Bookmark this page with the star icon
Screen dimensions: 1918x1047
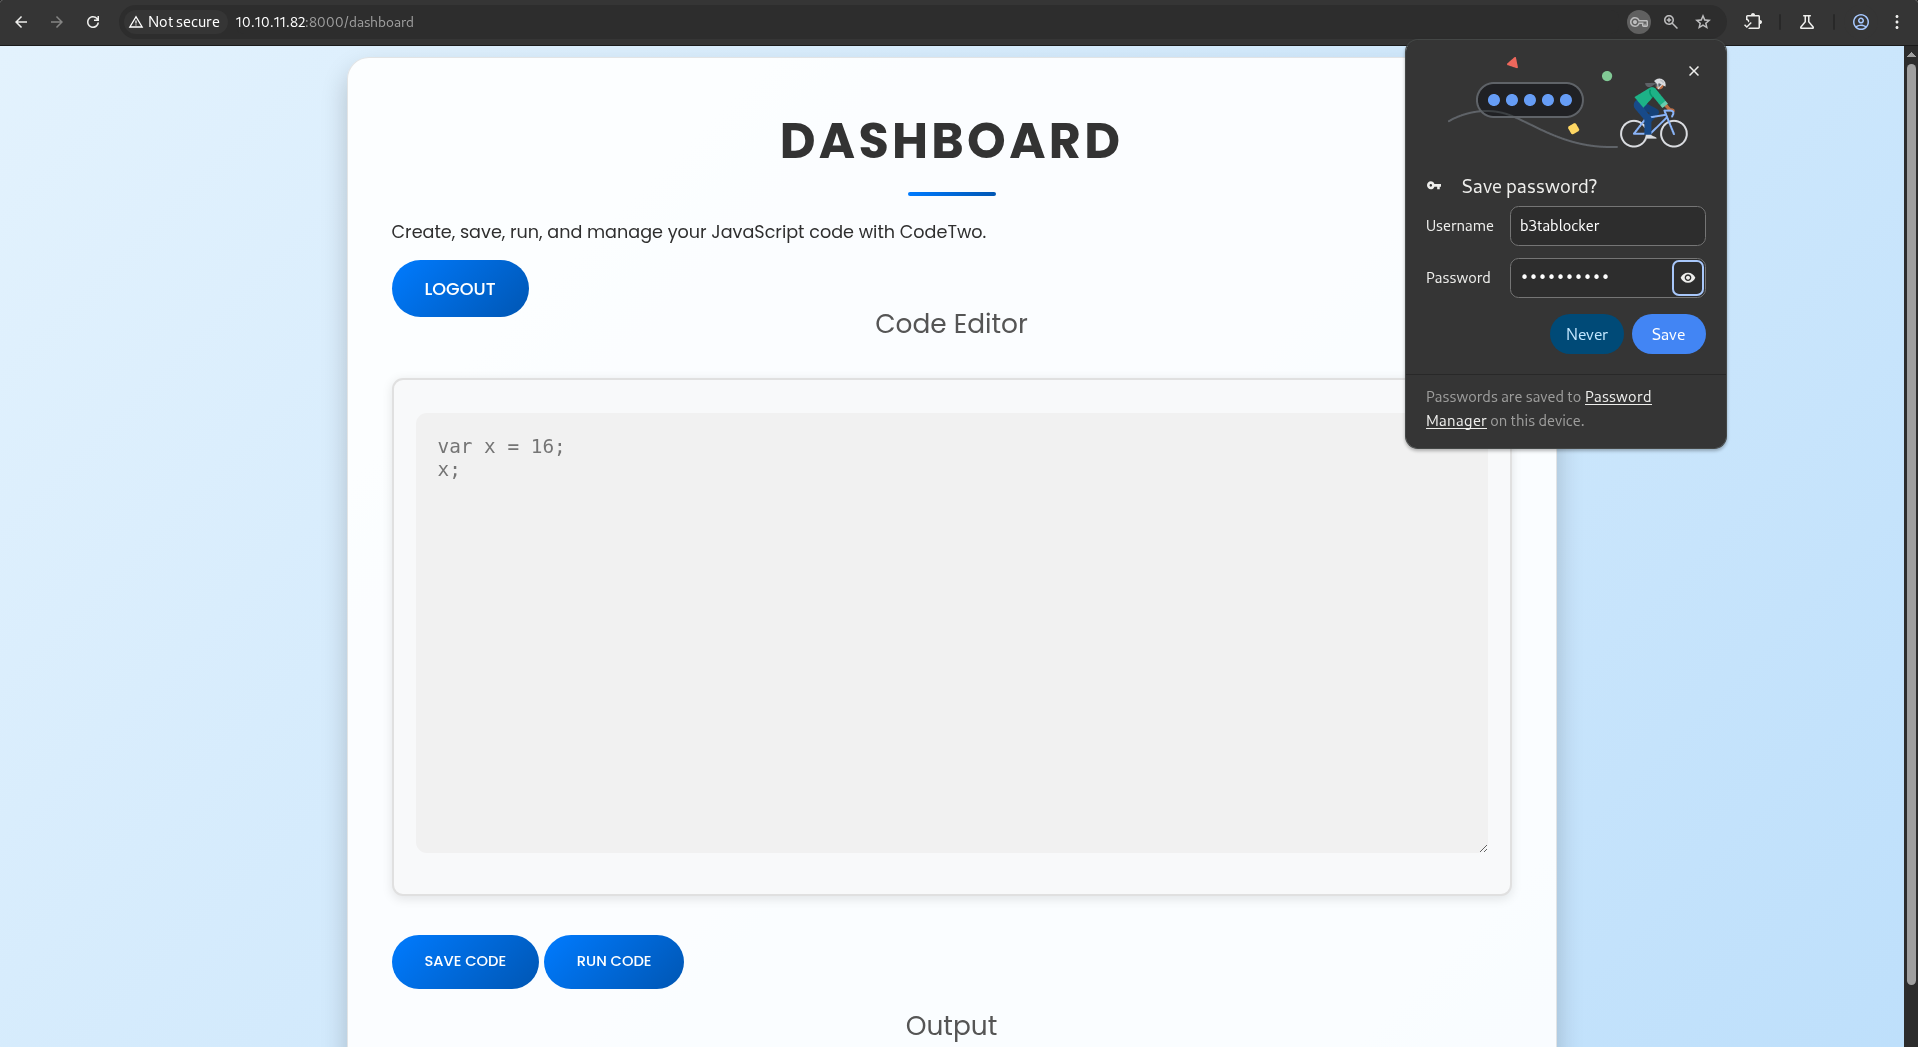coord(1703,22)
